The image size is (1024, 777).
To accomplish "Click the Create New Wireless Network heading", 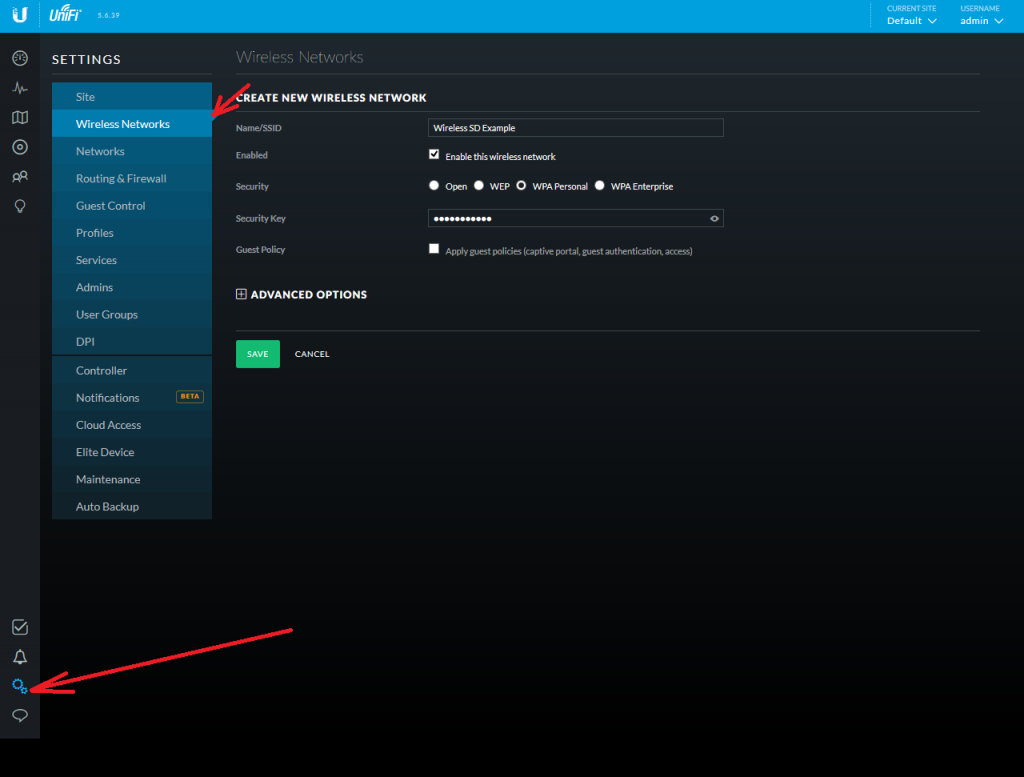I will tap(331, 98).
